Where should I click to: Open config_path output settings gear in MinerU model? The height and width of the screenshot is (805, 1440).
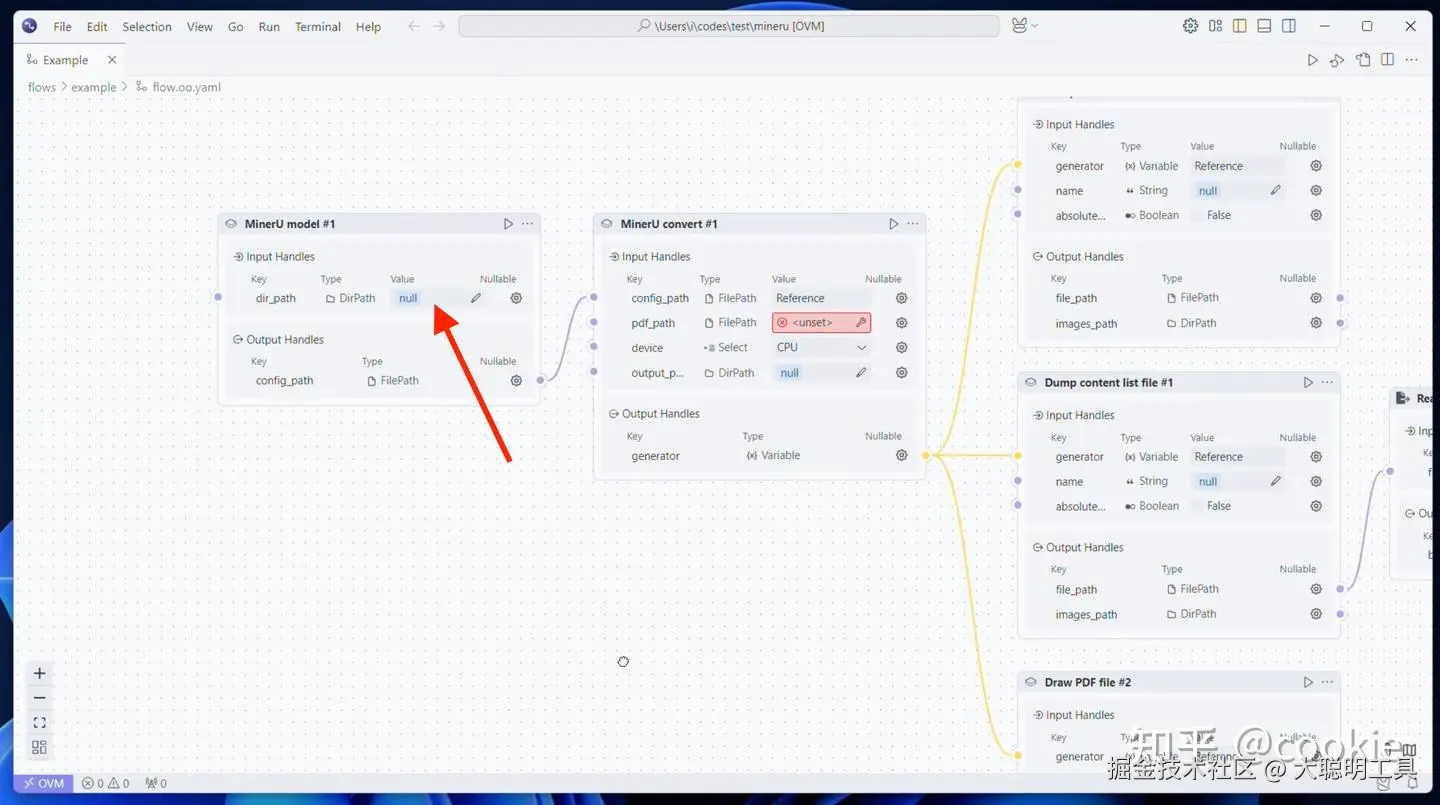516,380
